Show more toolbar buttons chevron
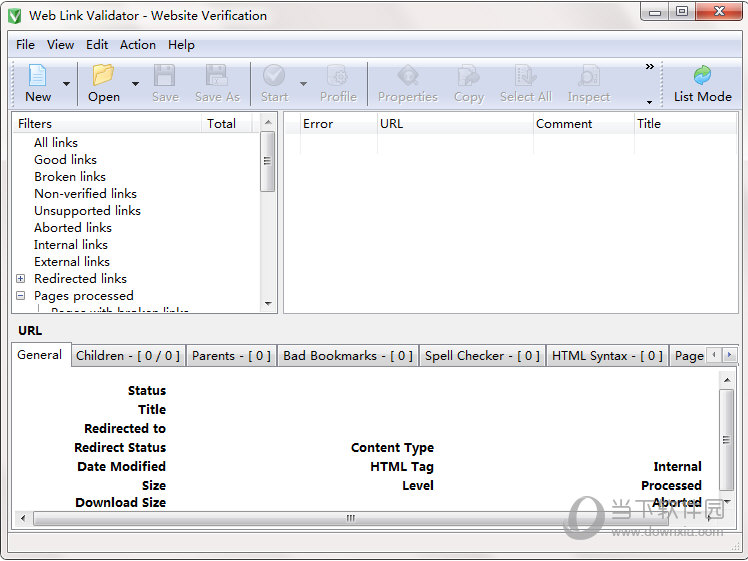Viewport: 748px width, 561px height. coord(649,66)
